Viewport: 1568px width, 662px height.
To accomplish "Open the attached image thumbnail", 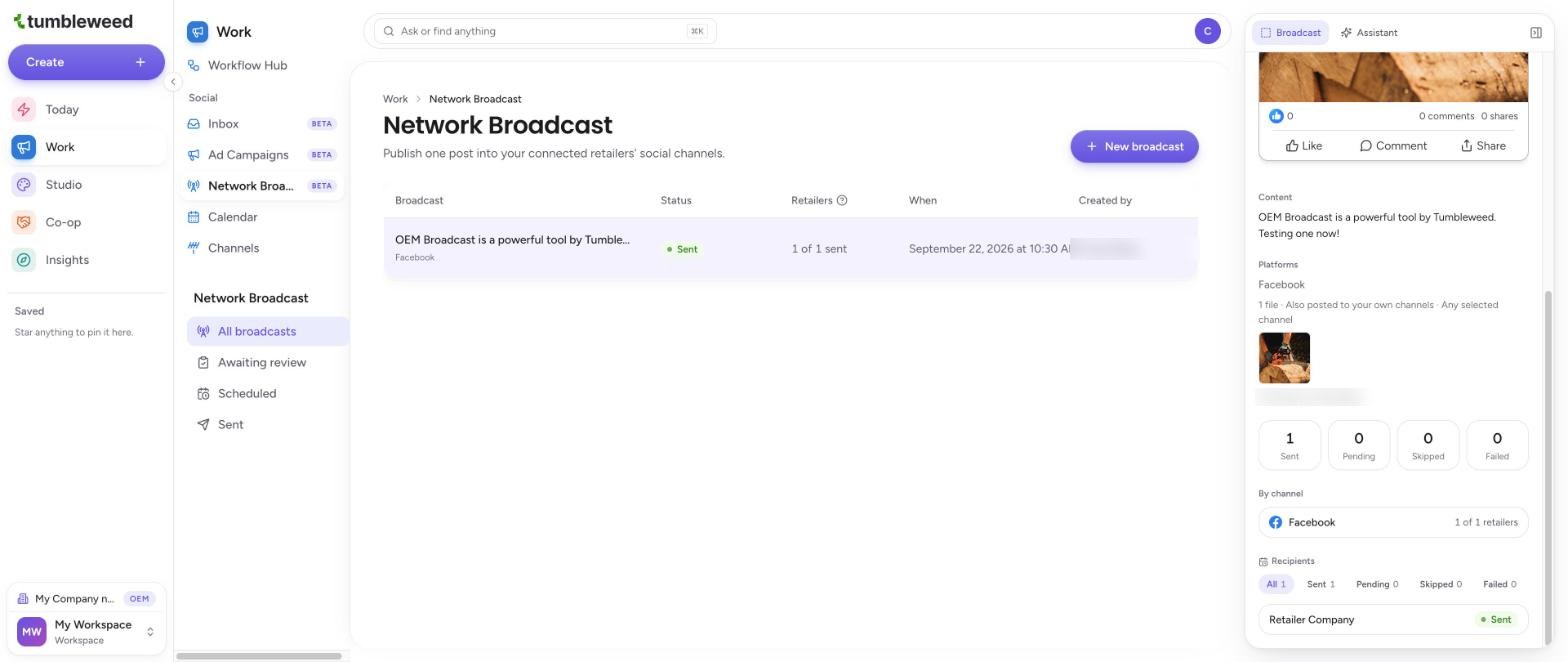I will 1284,358.
